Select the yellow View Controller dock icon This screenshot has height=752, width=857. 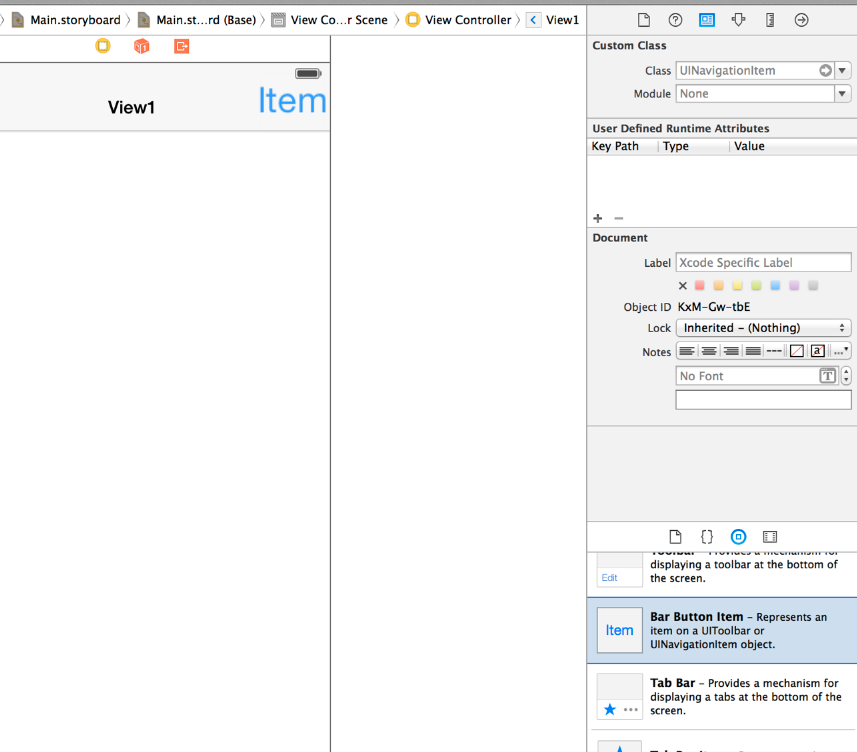click(103, 46)
